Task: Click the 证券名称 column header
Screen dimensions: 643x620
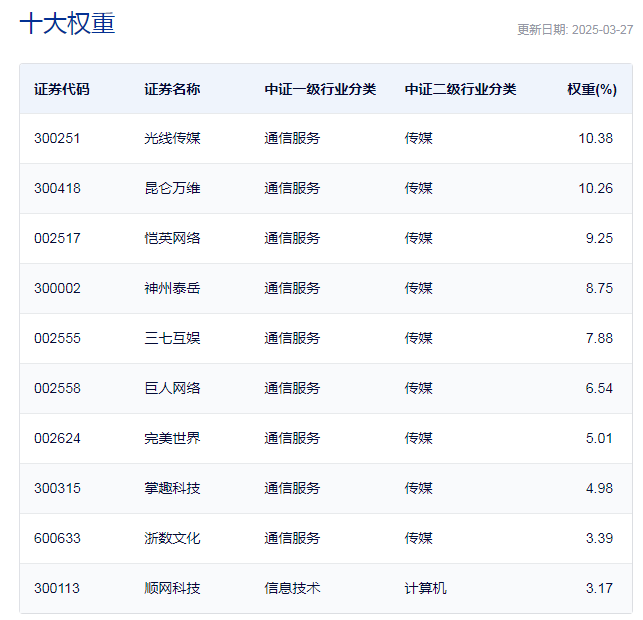Action: tap(172, 89)
